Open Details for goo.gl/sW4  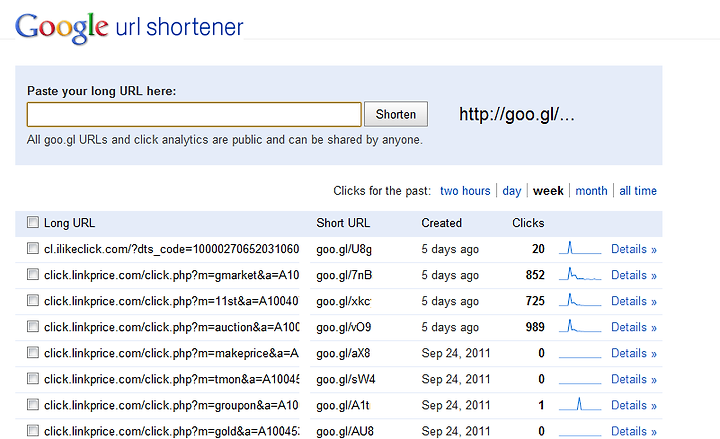pos(634,379)
